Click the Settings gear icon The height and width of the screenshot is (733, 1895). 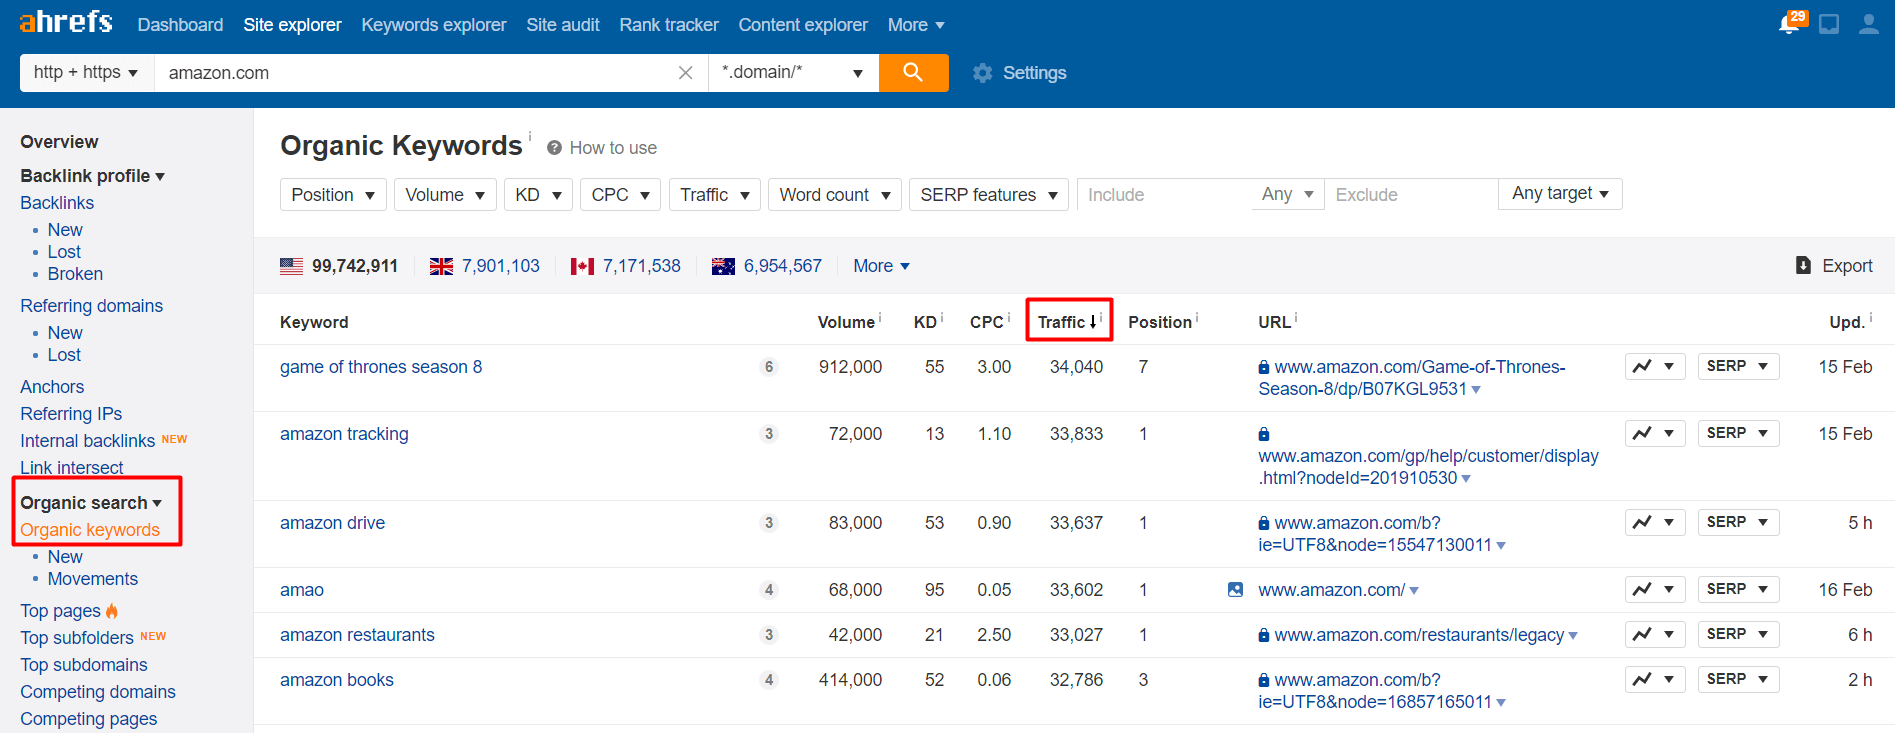pos(983,73)
